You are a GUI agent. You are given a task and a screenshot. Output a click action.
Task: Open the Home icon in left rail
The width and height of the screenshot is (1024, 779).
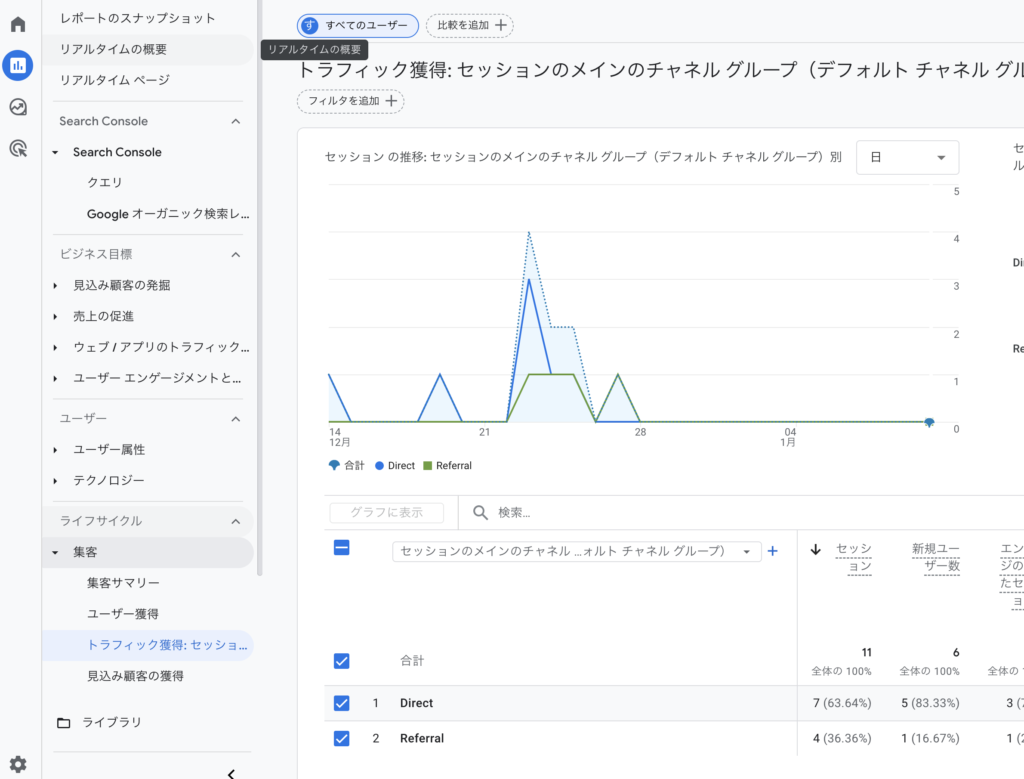[x=18, y=24]
